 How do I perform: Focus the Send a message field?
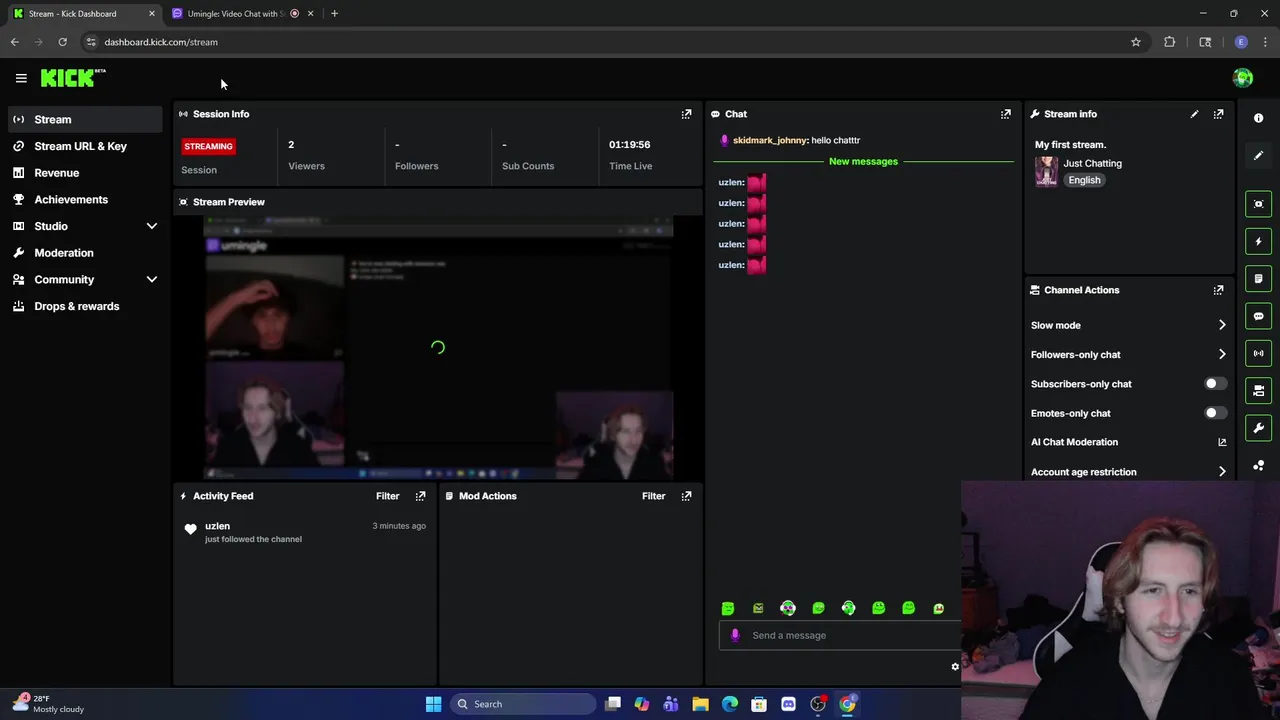[x=840, y=635]
